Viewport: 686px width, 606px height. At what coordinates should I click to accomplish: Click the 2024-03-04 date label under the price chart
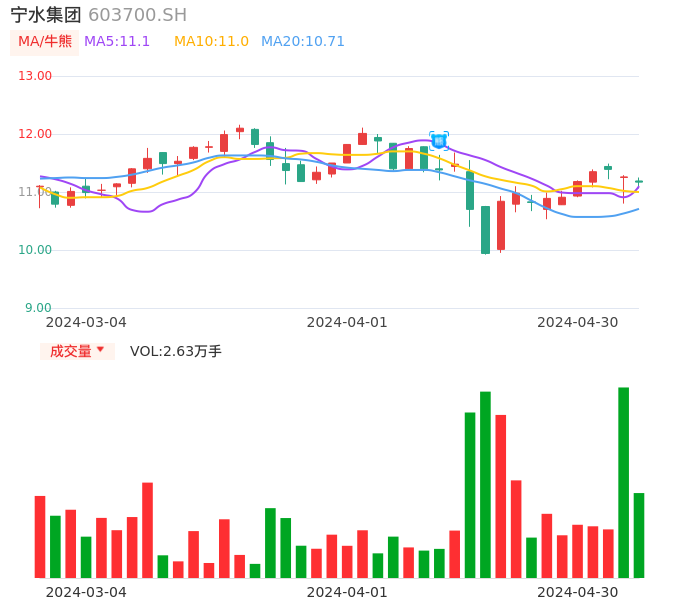click(86, 322)
